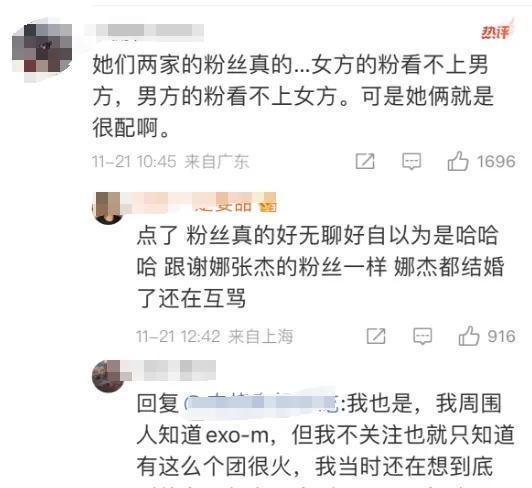532x488 pixels.
Task: Like the reply with 916 likes
Action: coord(469,336)
